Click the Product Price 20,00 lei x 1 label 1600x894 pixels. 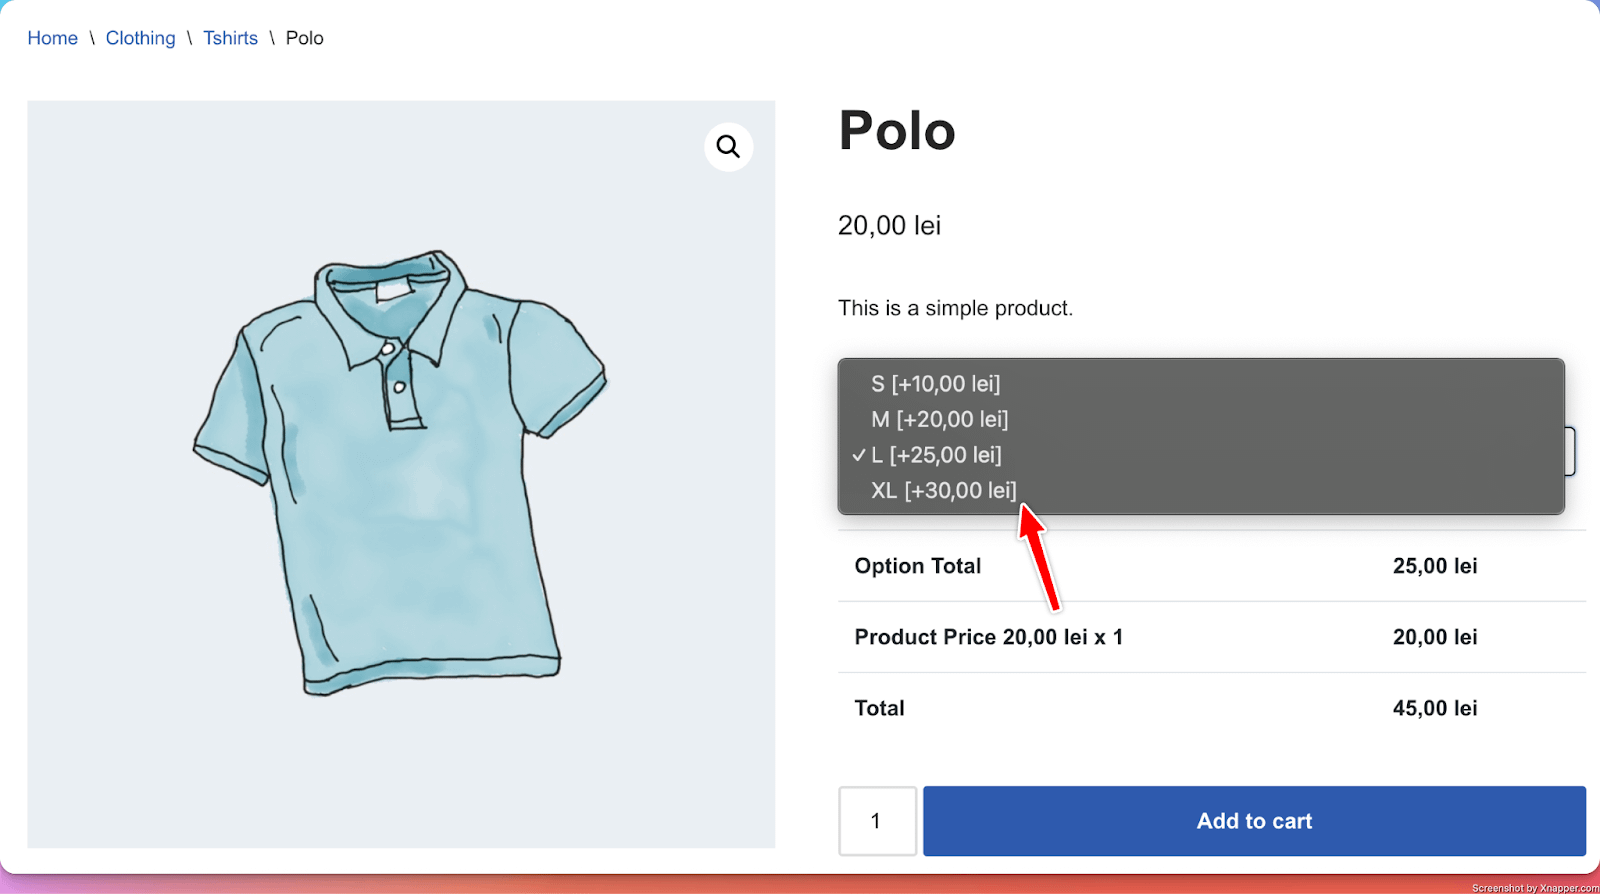[x=988, y=637]
